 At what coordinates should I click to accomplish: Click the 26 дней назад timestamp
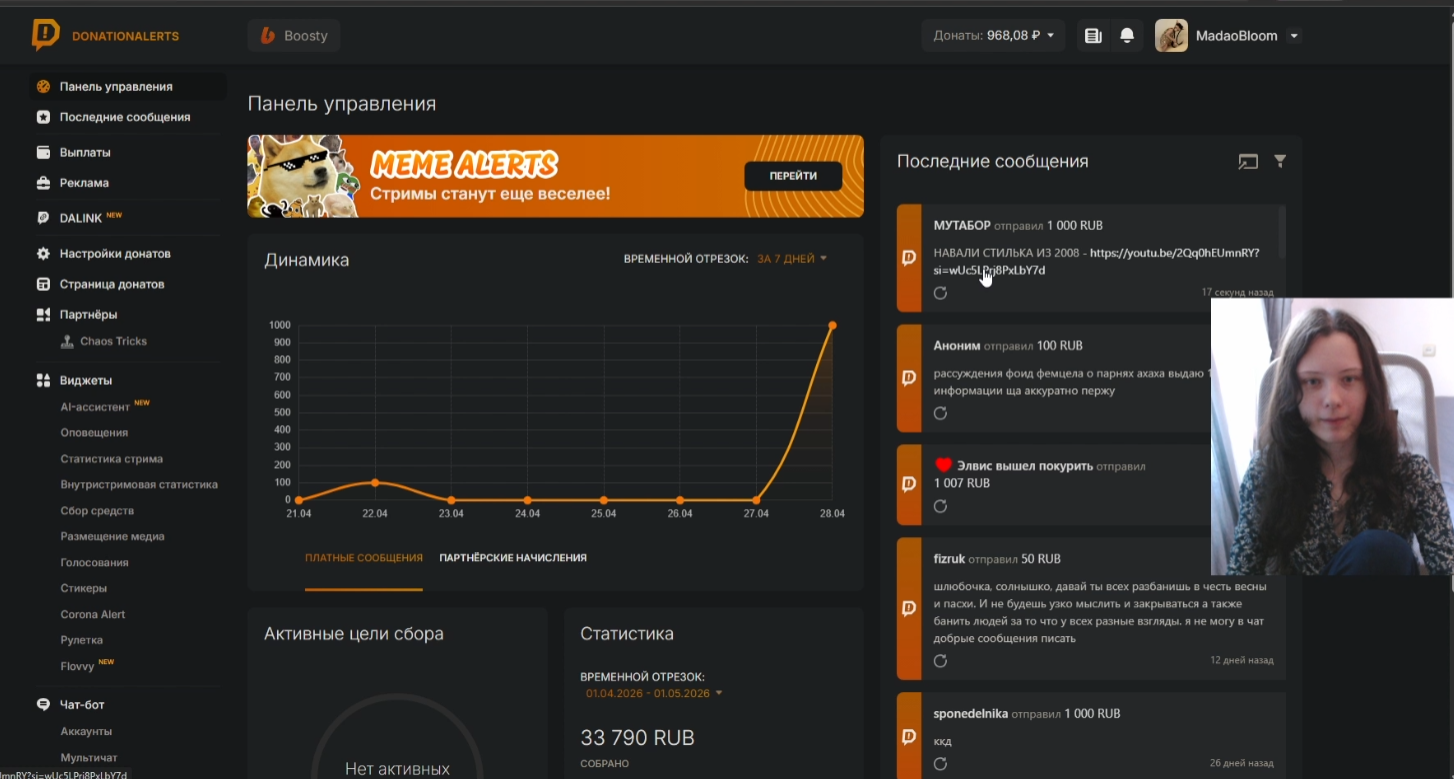click(1242, 764)
